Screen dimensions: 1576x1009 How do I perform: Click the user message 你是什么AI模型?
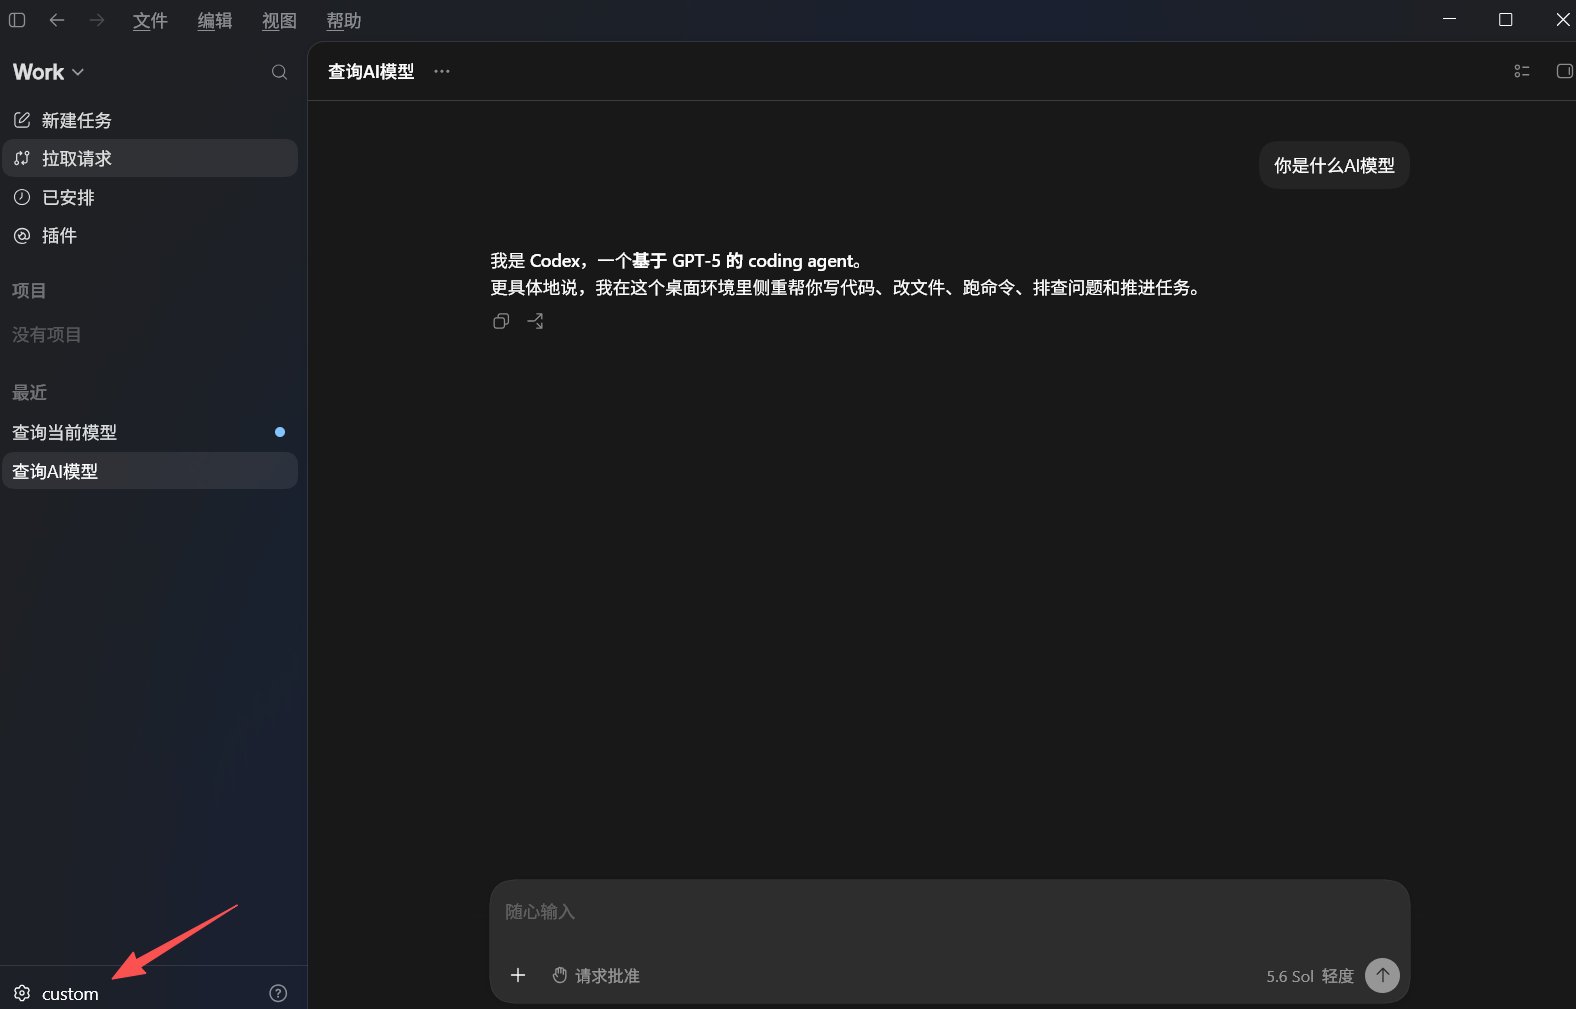[1334, 166]
